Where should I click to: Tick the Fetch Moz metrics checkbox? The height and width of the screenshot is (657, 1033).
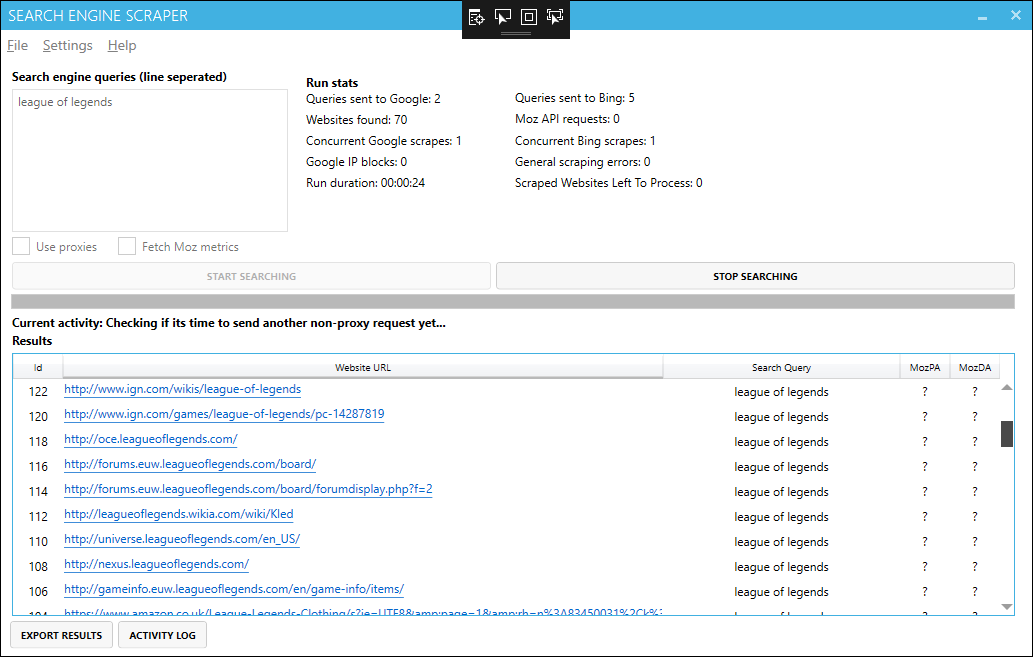tap(126, 246)
